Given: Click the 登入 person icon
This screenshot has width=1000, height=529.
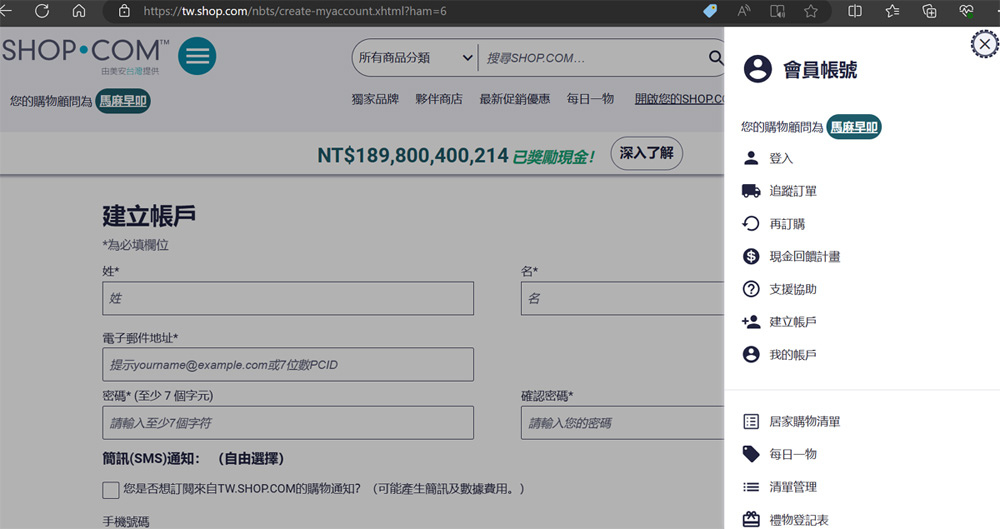Looking at the screenshot, I should point(751,158).
